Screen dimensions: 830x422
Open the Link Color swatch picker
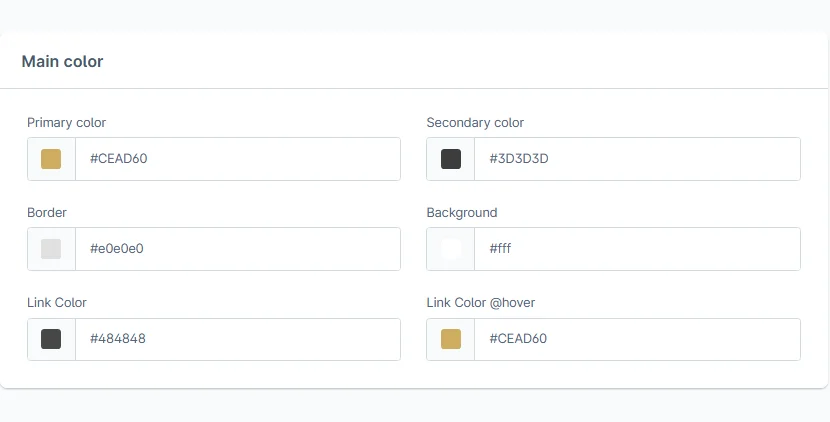click(x=51, y=339)
